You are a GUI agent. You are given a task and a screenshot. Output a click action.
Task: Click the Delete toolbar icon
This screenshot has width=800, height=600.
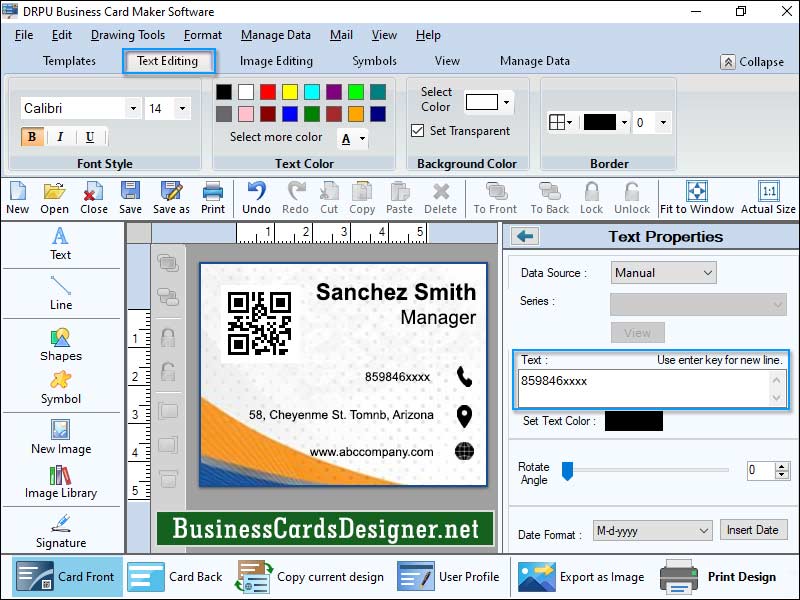coord(441,198)
